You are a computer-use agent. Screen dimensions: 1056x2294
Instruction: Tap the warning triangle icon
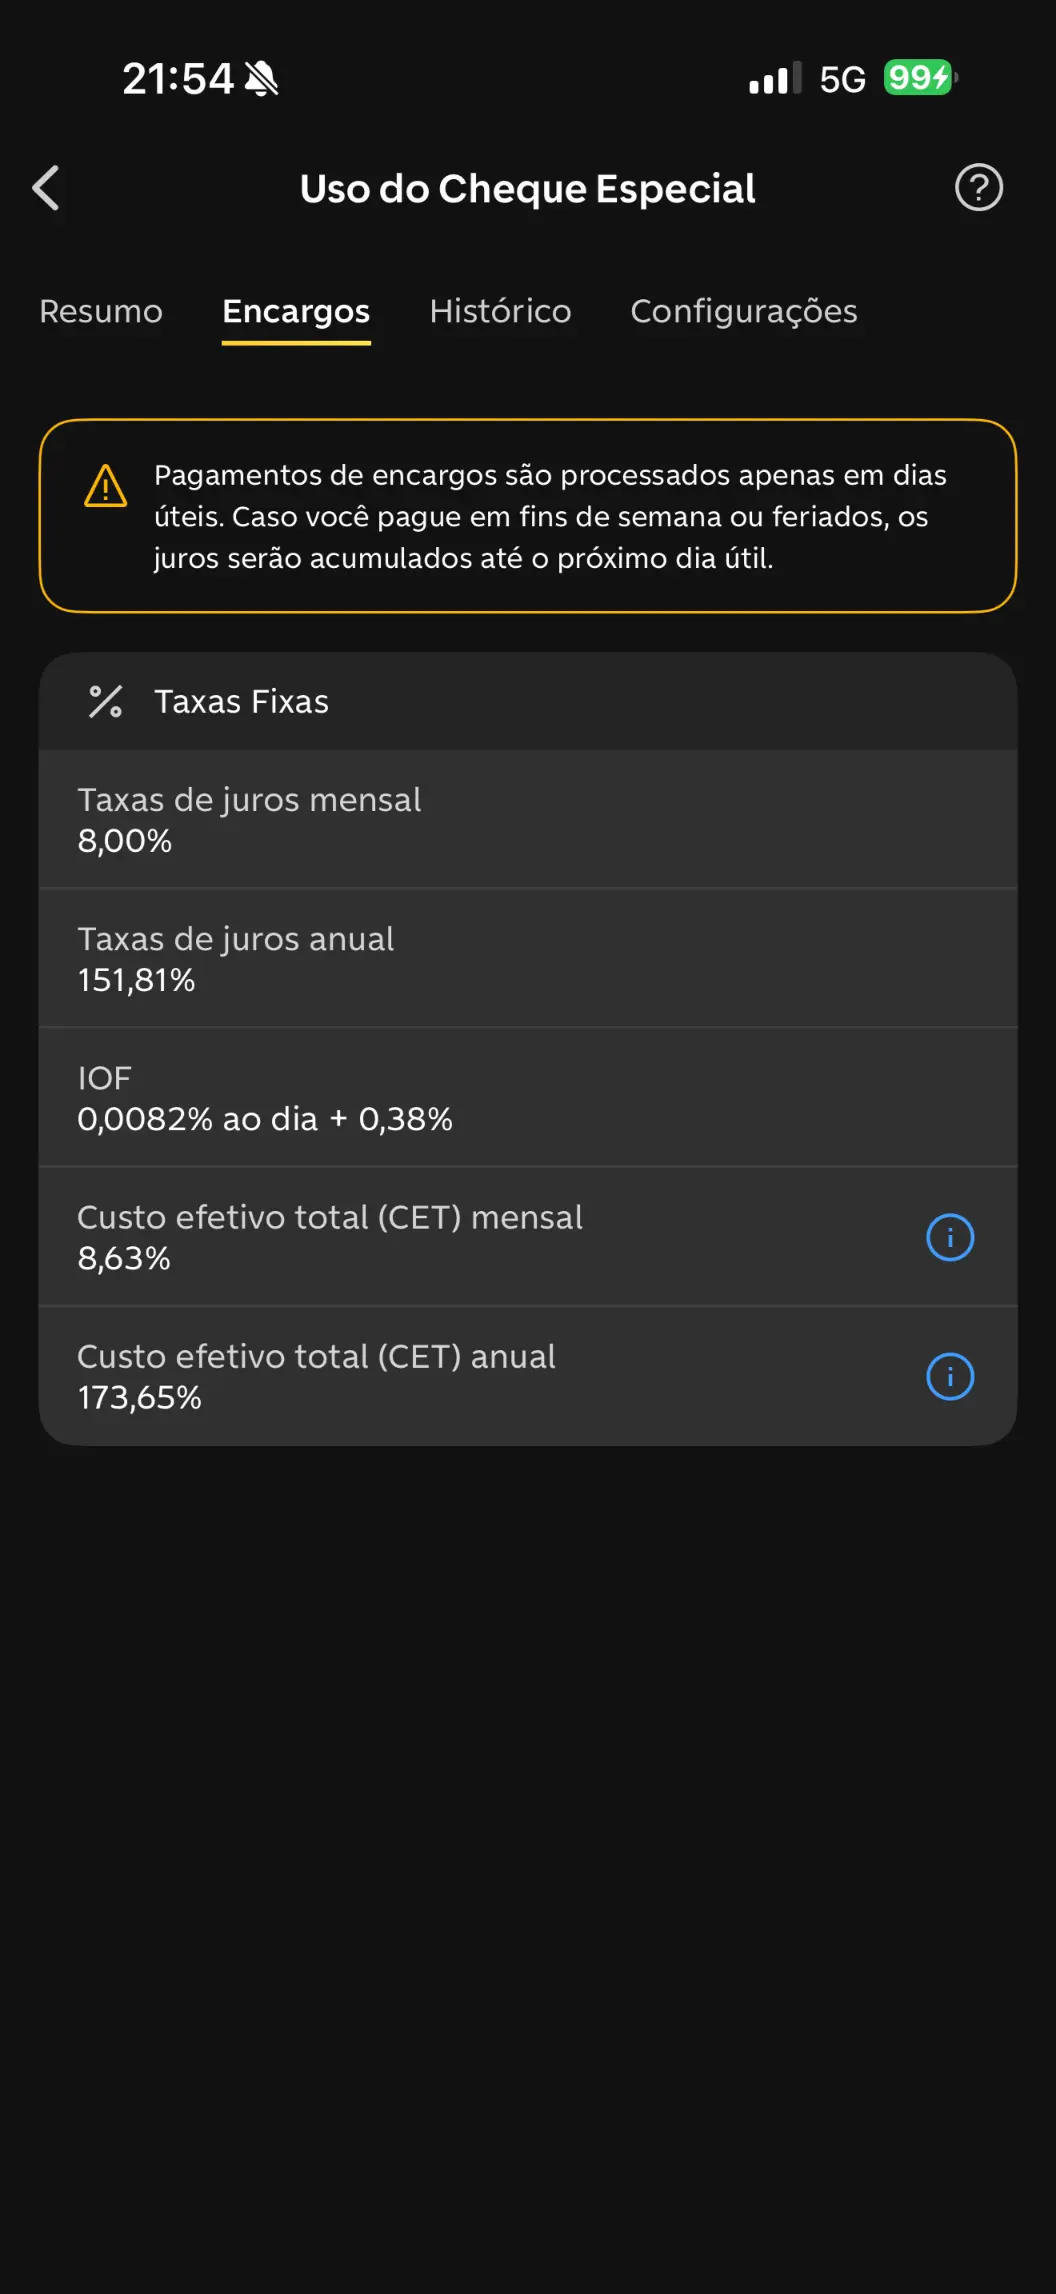[105, 487]
